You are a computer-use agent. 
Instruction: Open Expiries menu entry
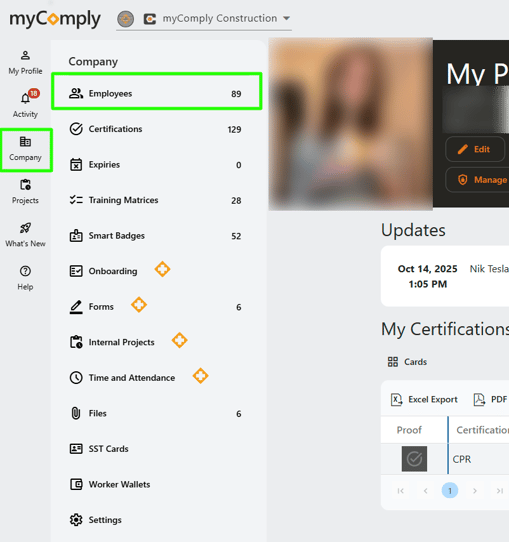(157, 165)
